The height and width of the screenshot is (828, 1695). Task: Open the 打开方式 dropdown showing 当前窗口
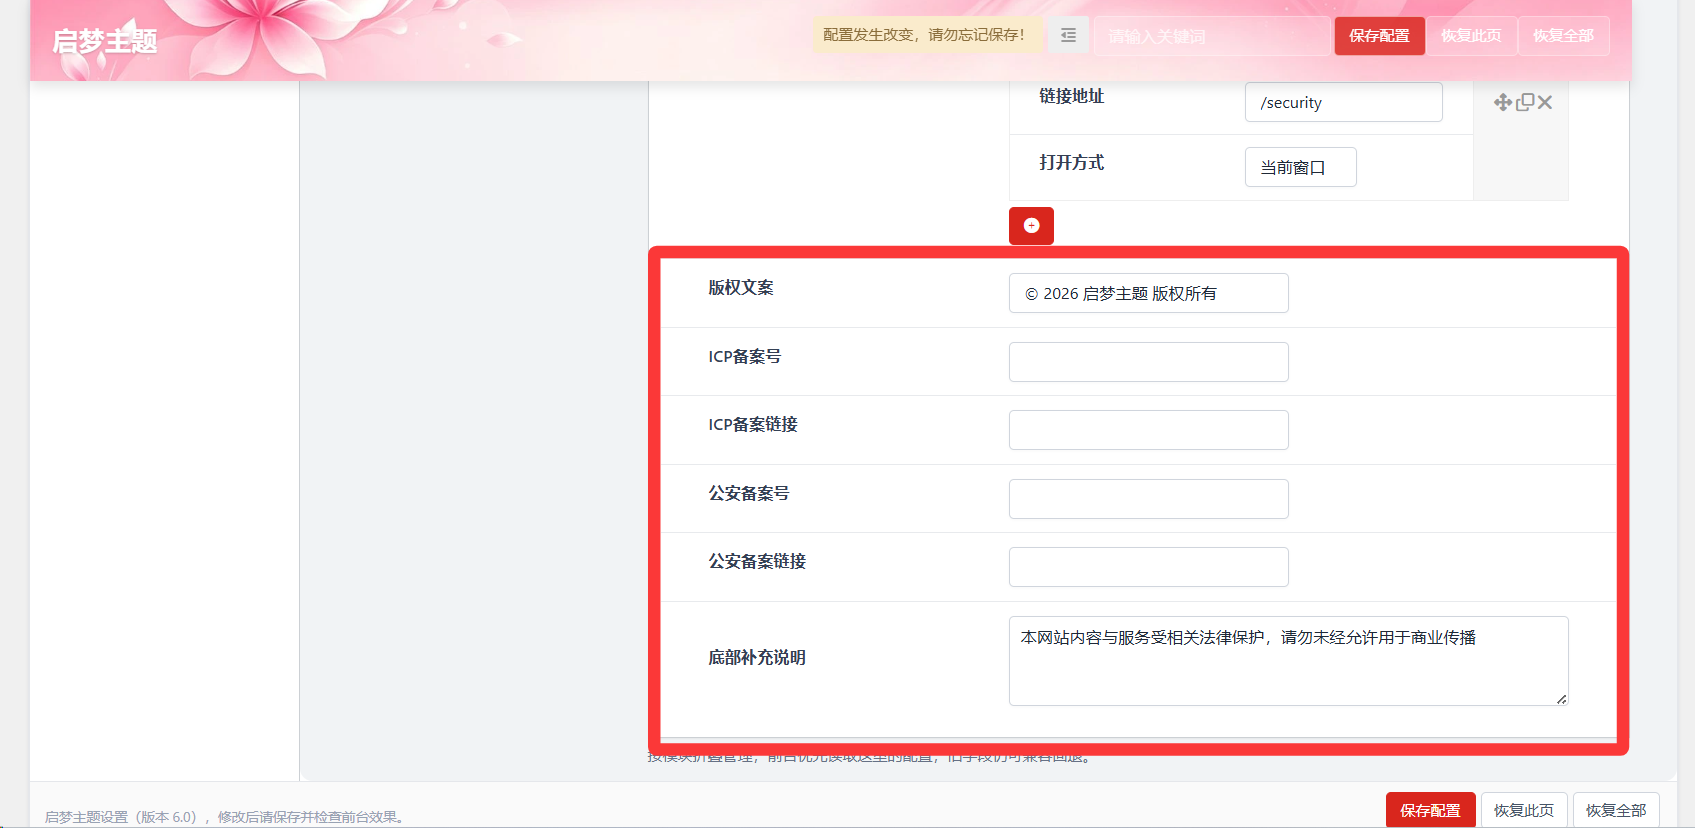(x=1300, y=167)
